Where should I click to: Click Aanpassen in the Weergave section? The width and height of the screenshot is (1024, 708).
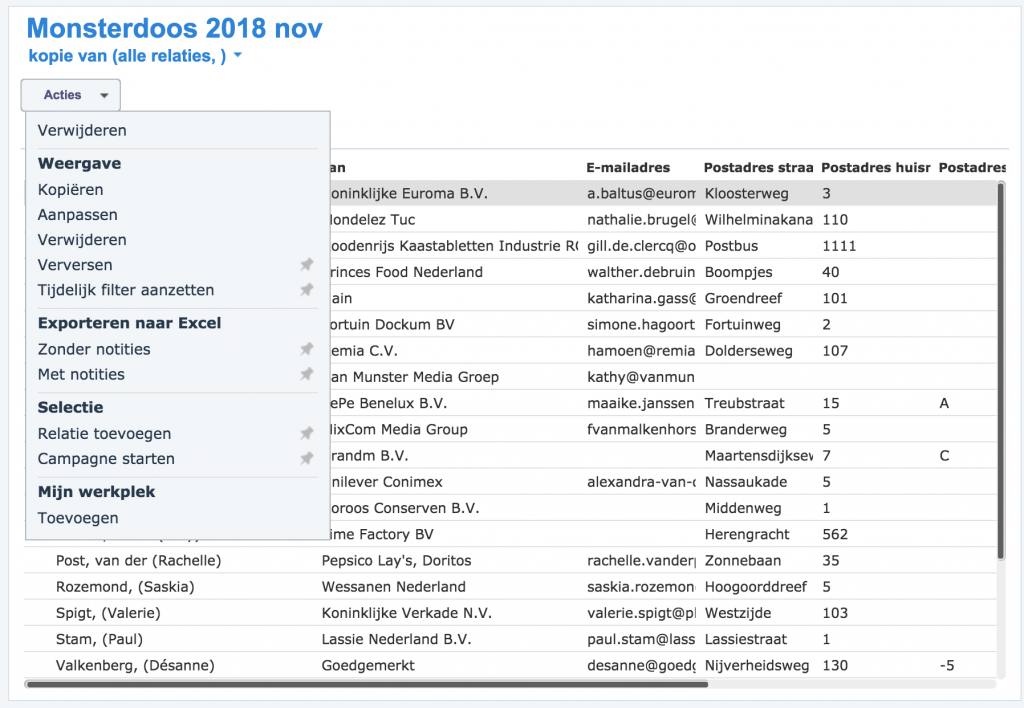tap(77, 215)
